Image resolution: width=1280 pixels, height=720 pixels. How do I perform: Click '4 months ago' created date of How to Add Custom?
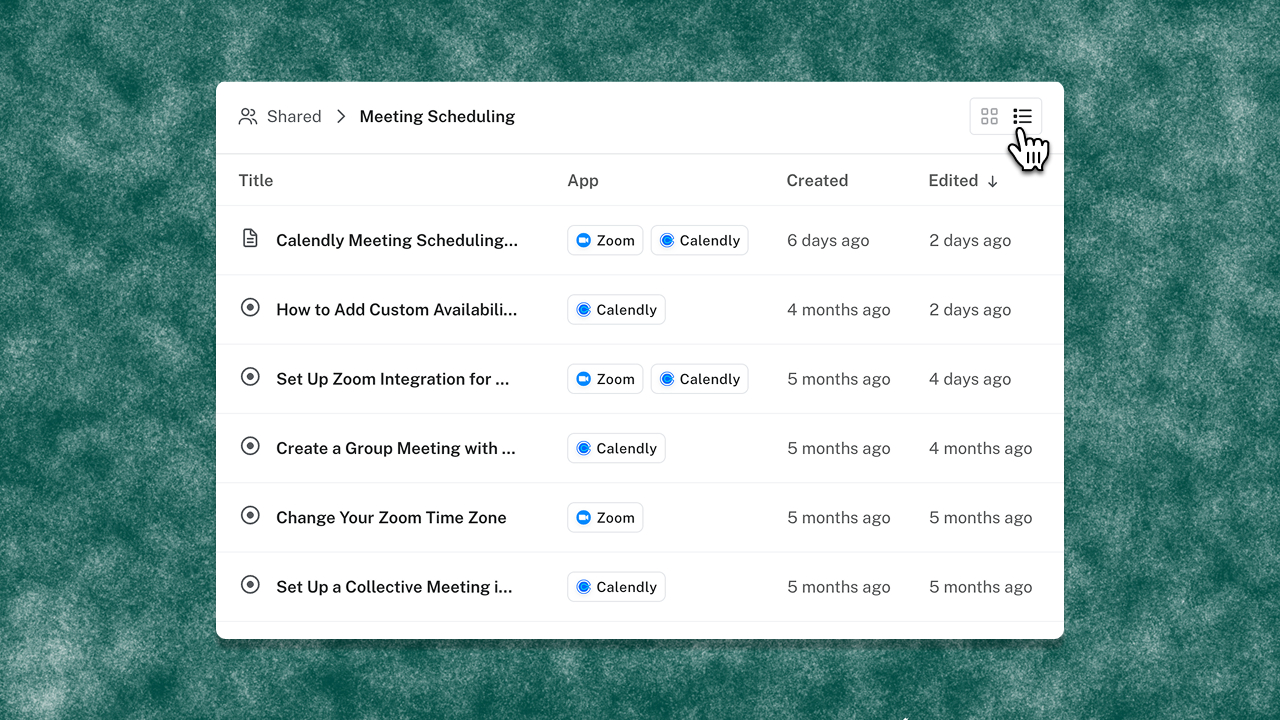(x=839, y=310)
